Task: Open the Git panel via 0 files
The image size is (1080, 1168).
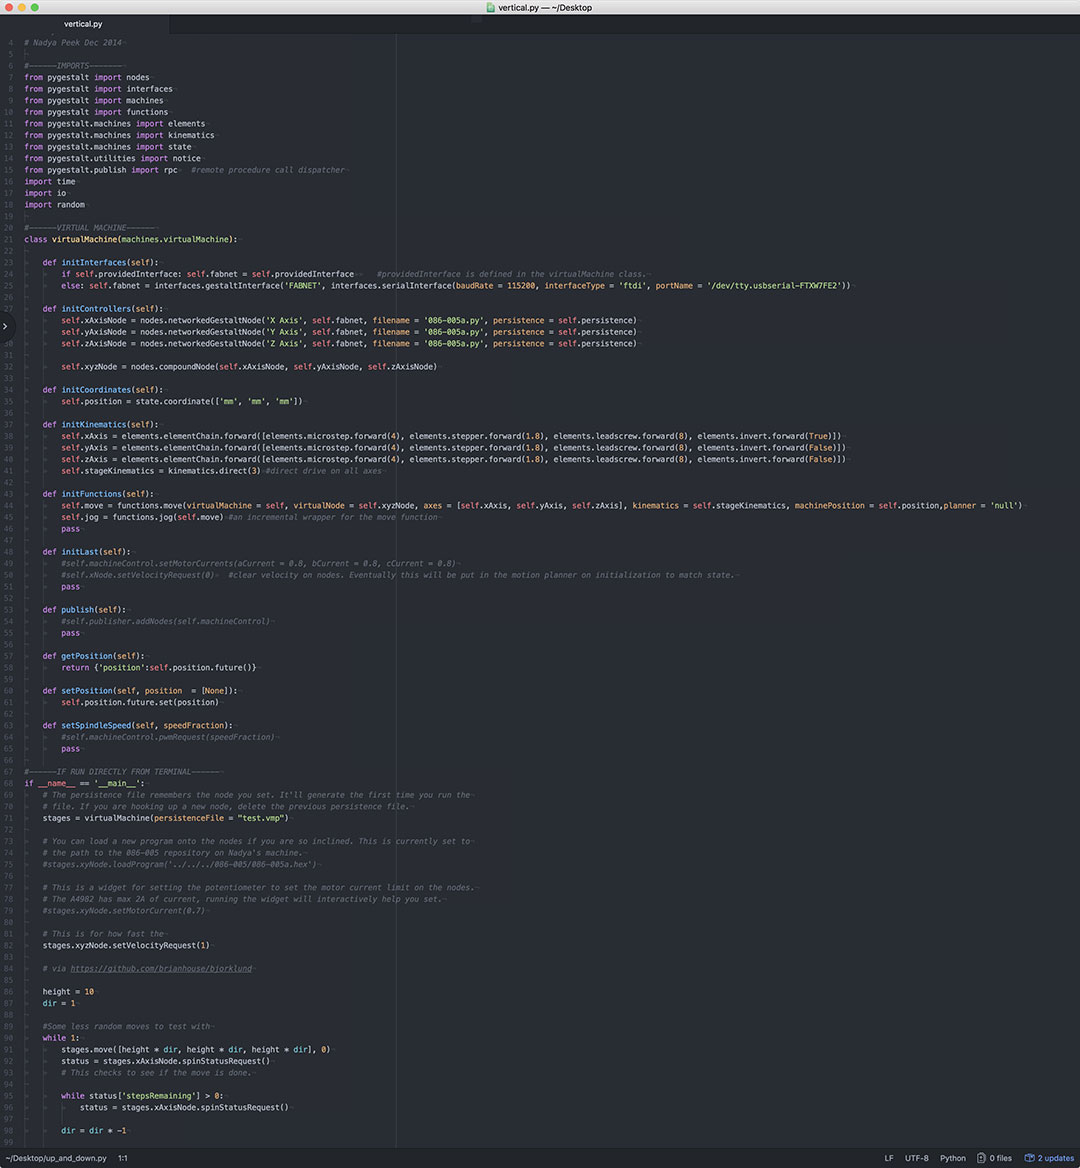Action: click(994, 1158)
